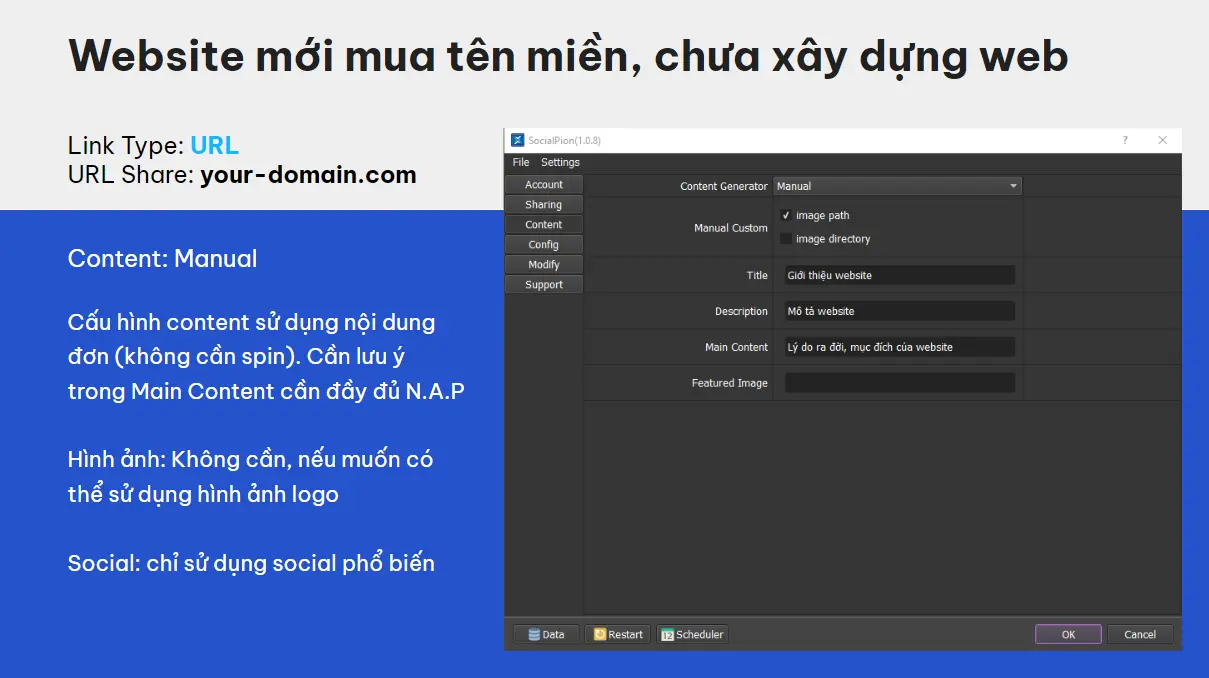Select the Content tab
Viewport: 1209px width, 678px height.
coord(544,224)
